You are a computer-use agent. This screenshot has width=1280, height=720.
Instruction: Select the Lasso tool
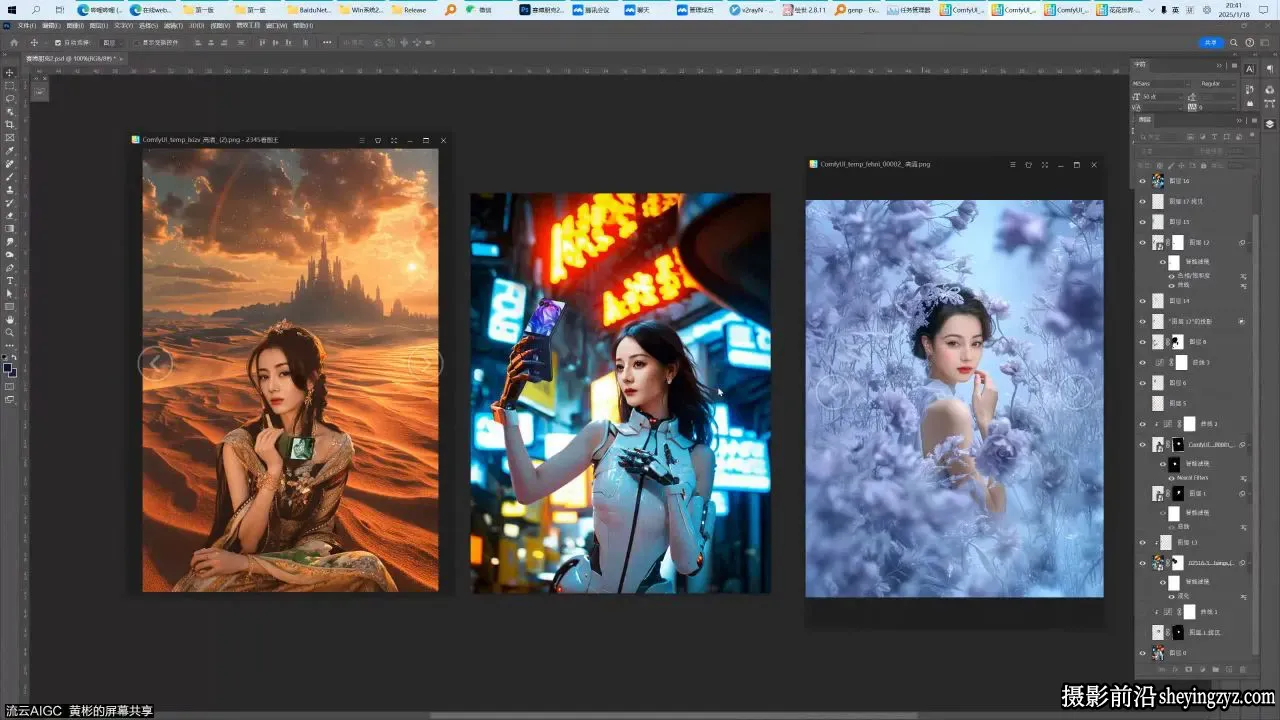10,98
